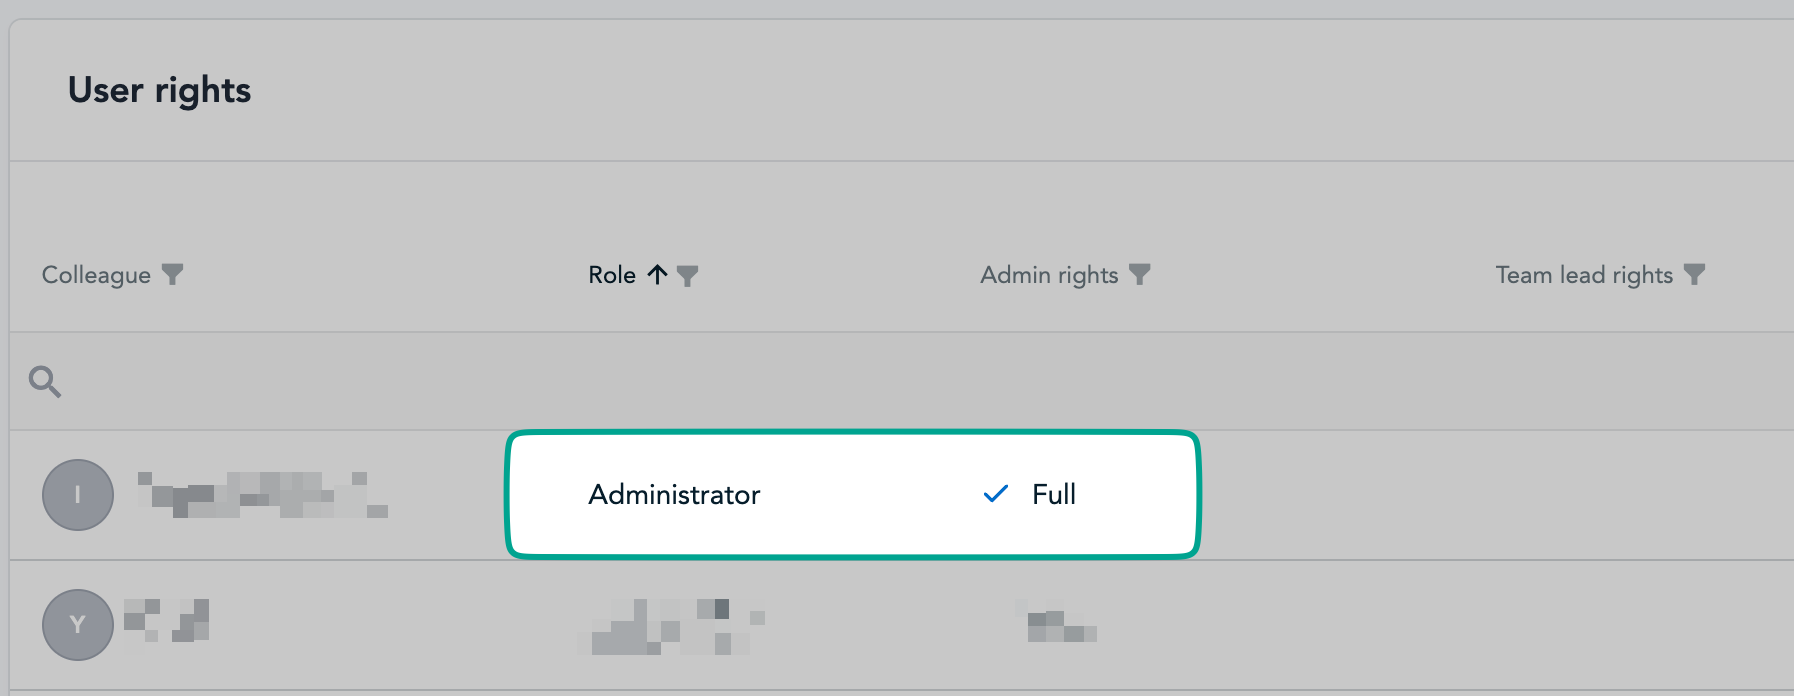Sort by the Role column header

click(x=611, y=275)
